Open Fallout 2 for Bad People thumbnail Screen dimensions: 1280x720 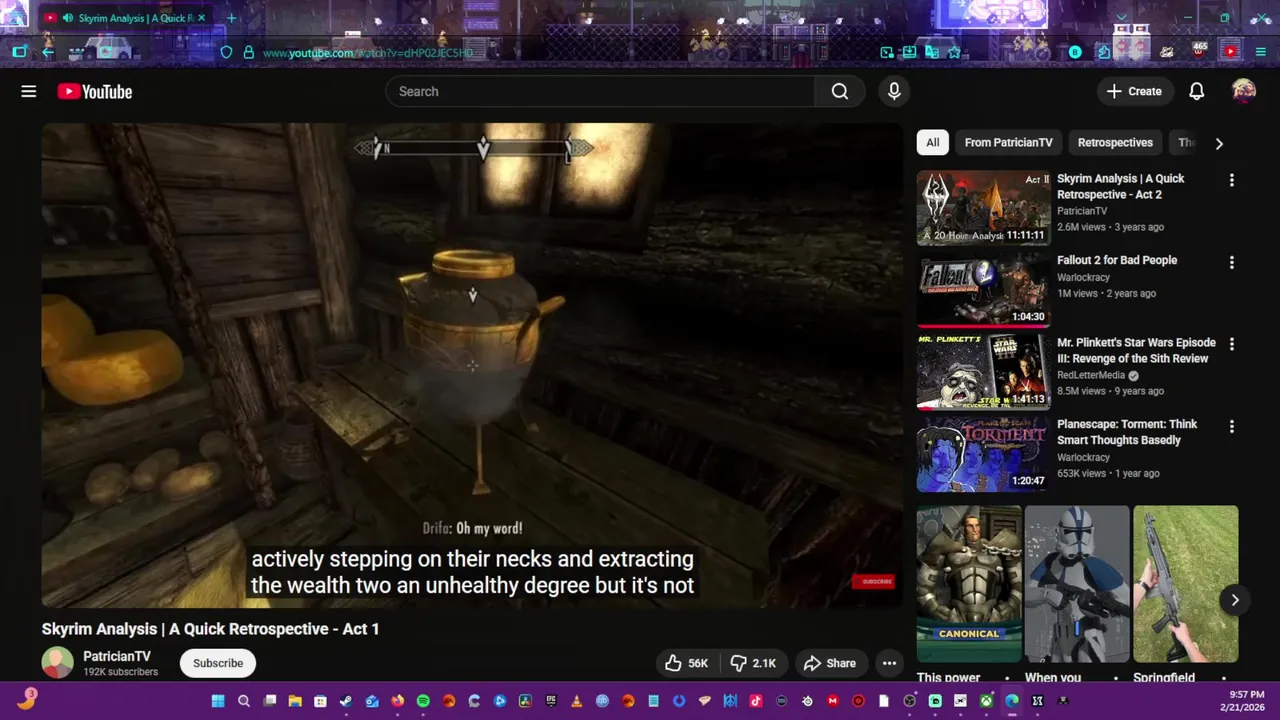point(984,290)
